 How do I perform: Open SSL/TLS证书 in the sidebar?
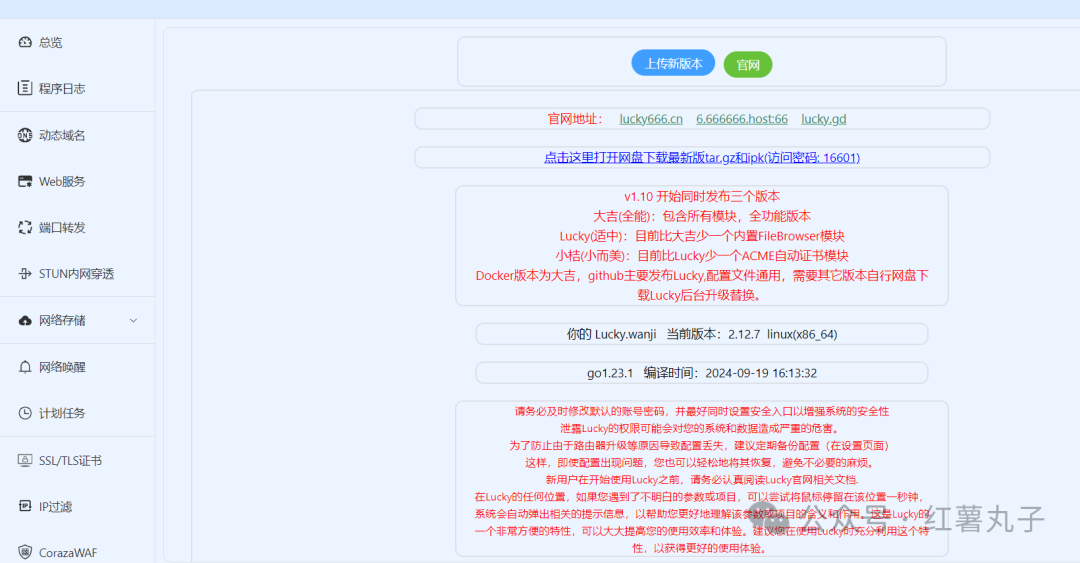[77, 460]
